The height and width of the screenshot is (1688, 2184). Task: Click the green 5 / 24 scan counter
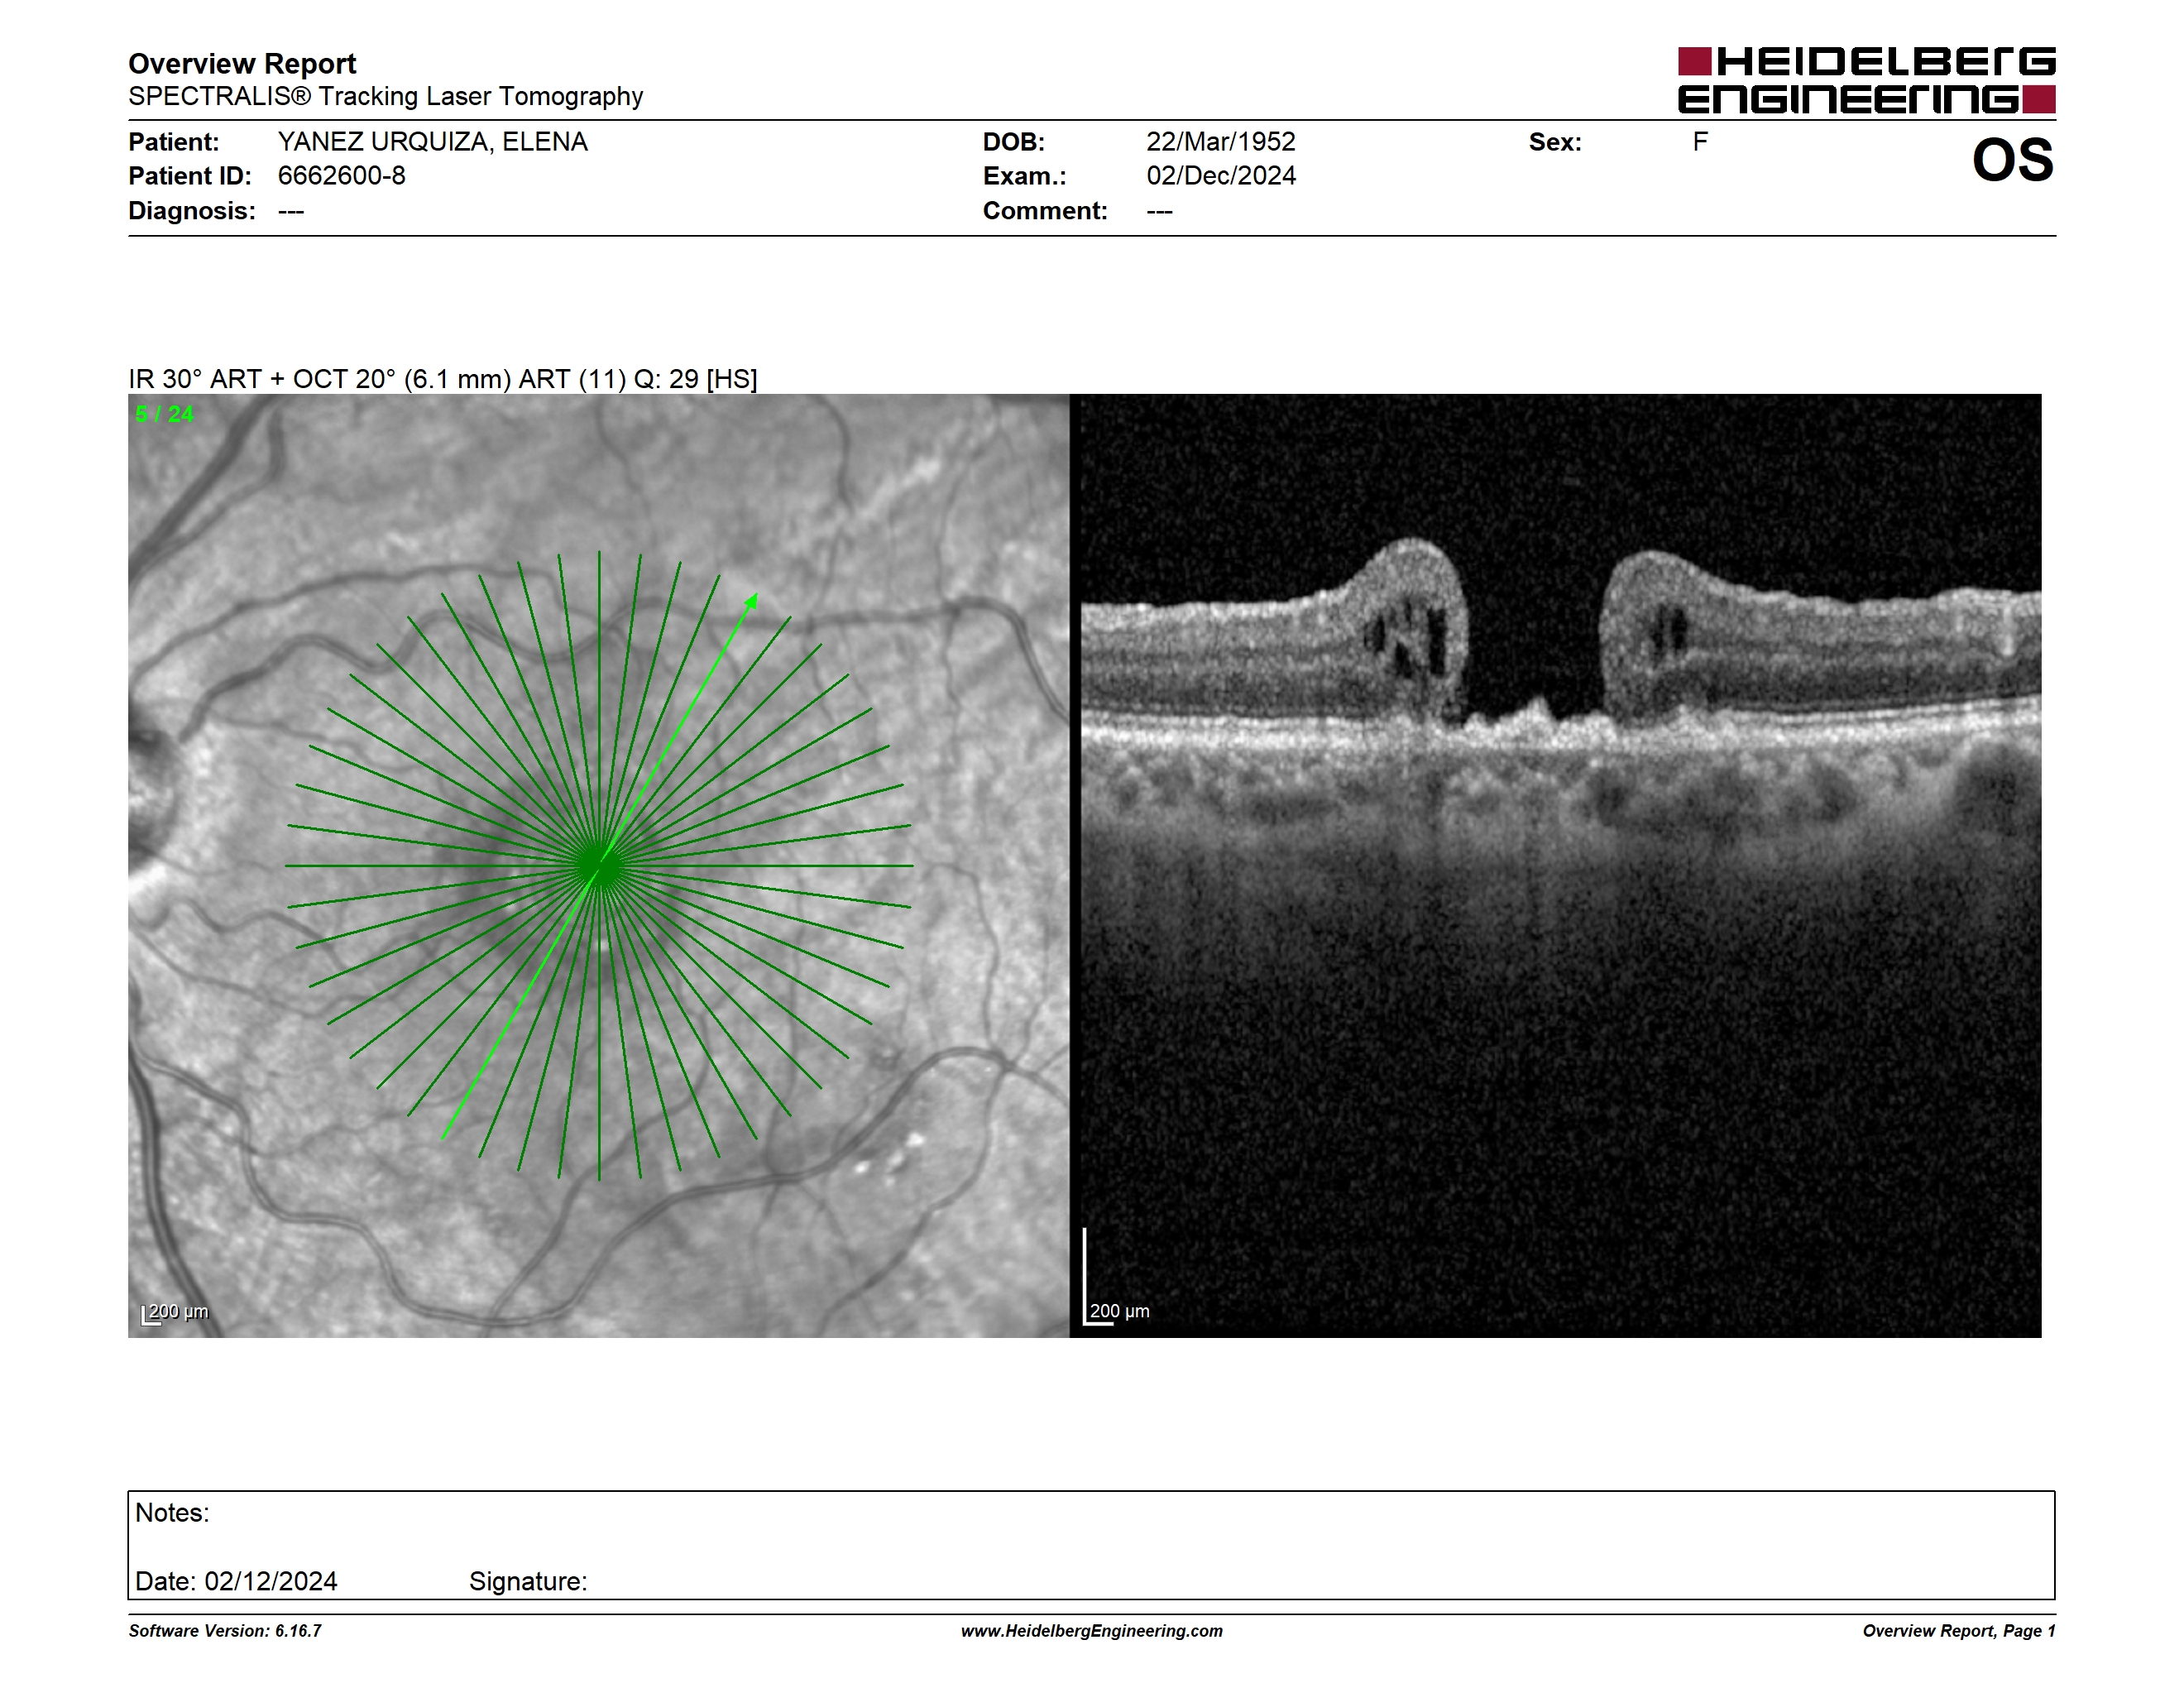[x=164, y=414]
